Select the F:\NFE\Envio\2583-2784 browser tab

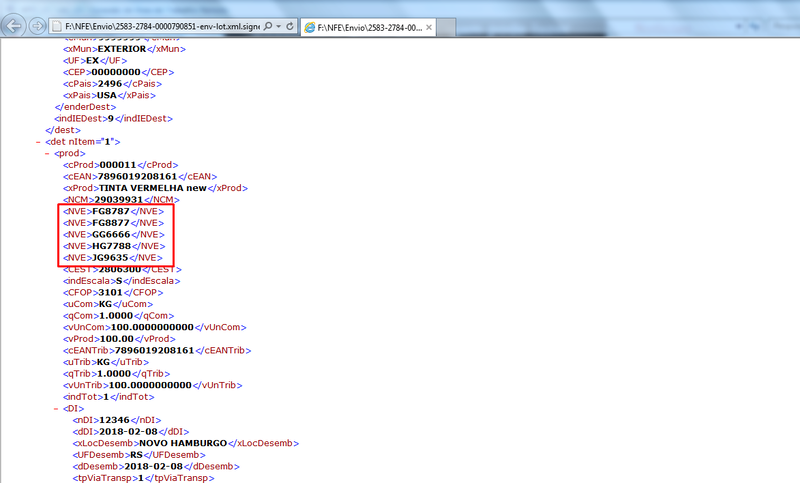click(369, 28)
